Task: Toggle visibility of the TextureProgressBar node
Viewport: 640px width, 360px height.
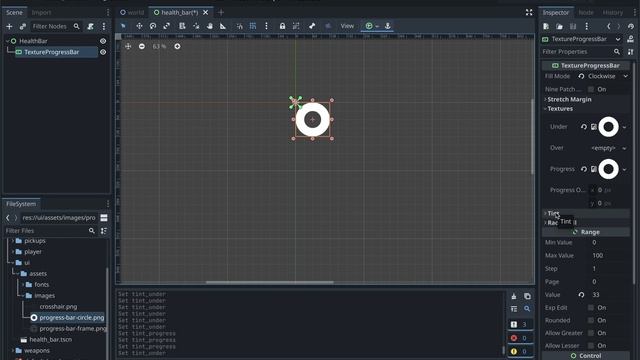Action: (x=103, y=52)
